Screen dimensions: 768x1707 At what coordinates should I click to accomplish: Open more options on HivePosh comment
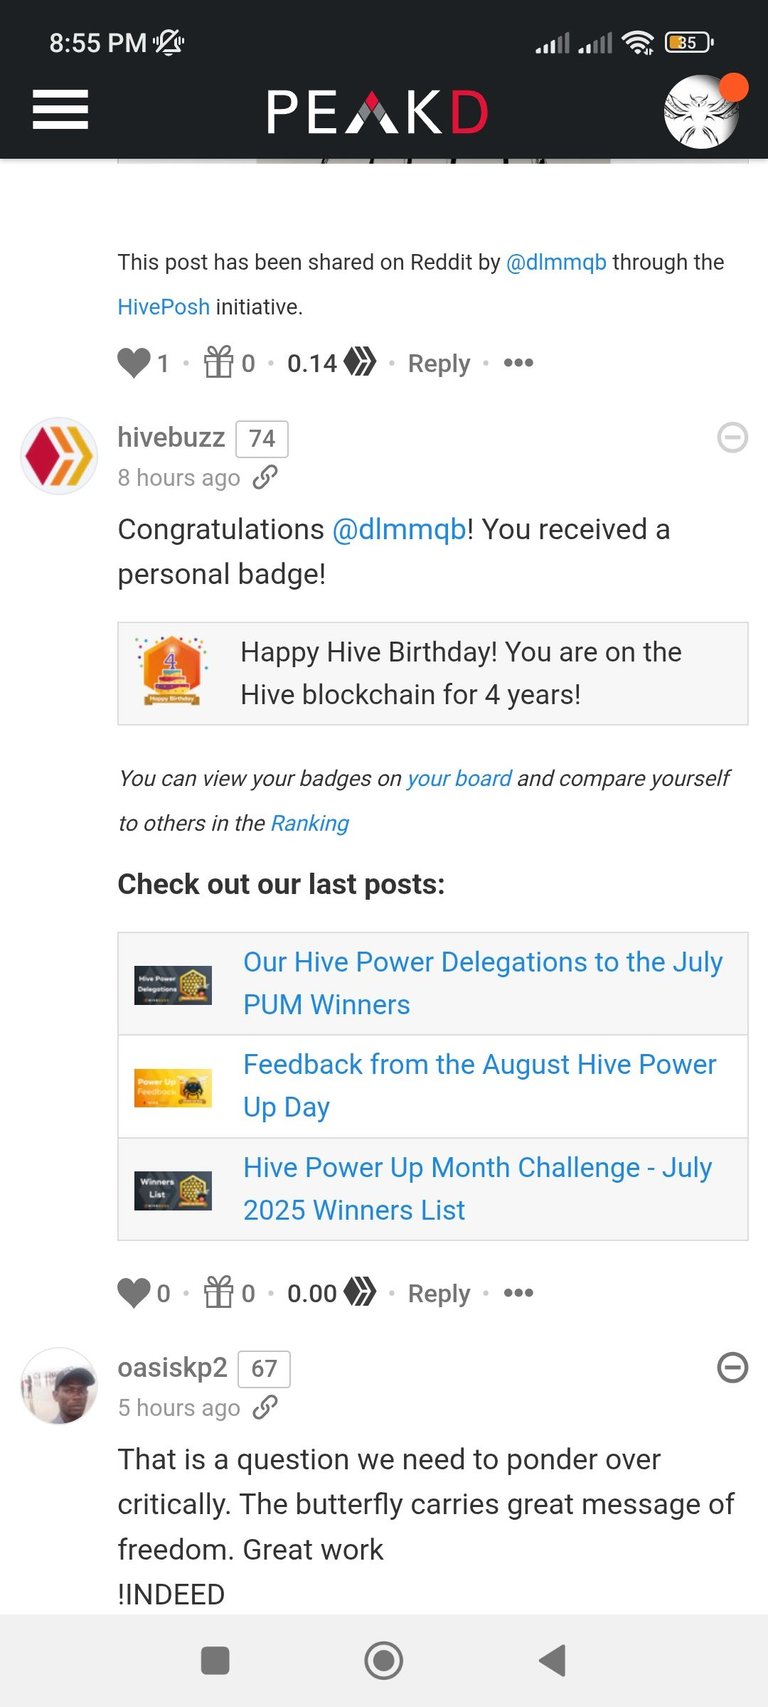(x=518, y=362)
